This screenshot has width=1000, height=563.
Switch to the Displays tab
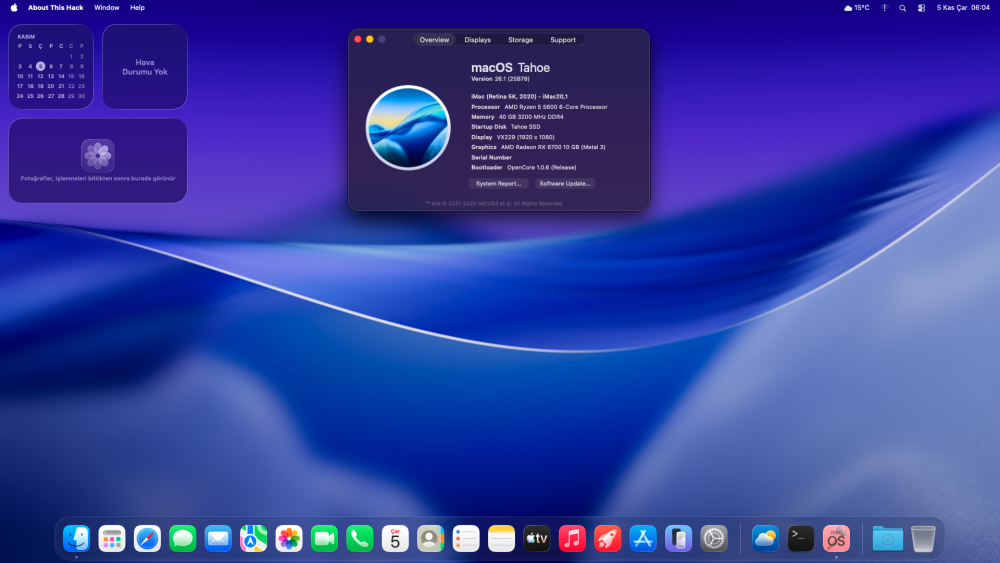478,40
